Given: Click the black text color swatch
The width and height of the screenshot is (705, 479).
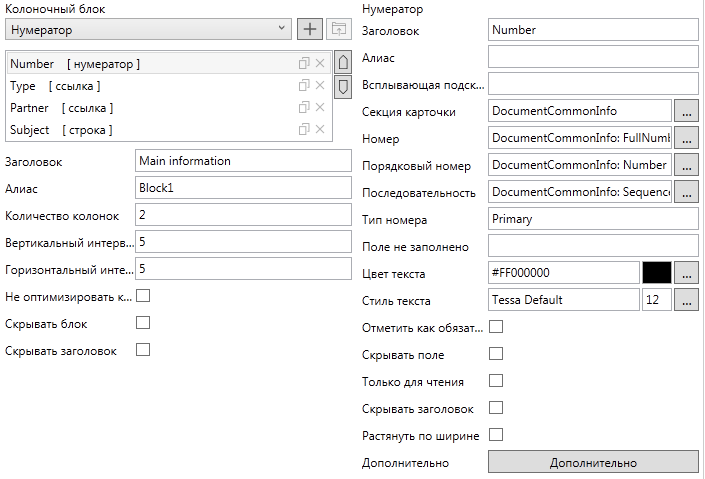Looking at the screenshot, I should coord(656,272).
